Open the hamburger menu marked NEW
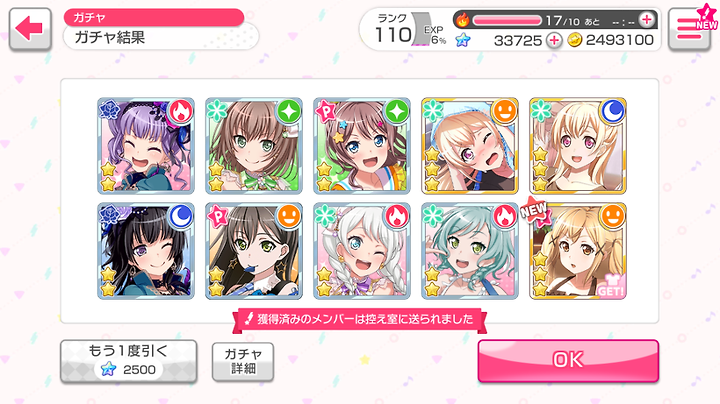The image size is (720, 404). coord(689,28)
